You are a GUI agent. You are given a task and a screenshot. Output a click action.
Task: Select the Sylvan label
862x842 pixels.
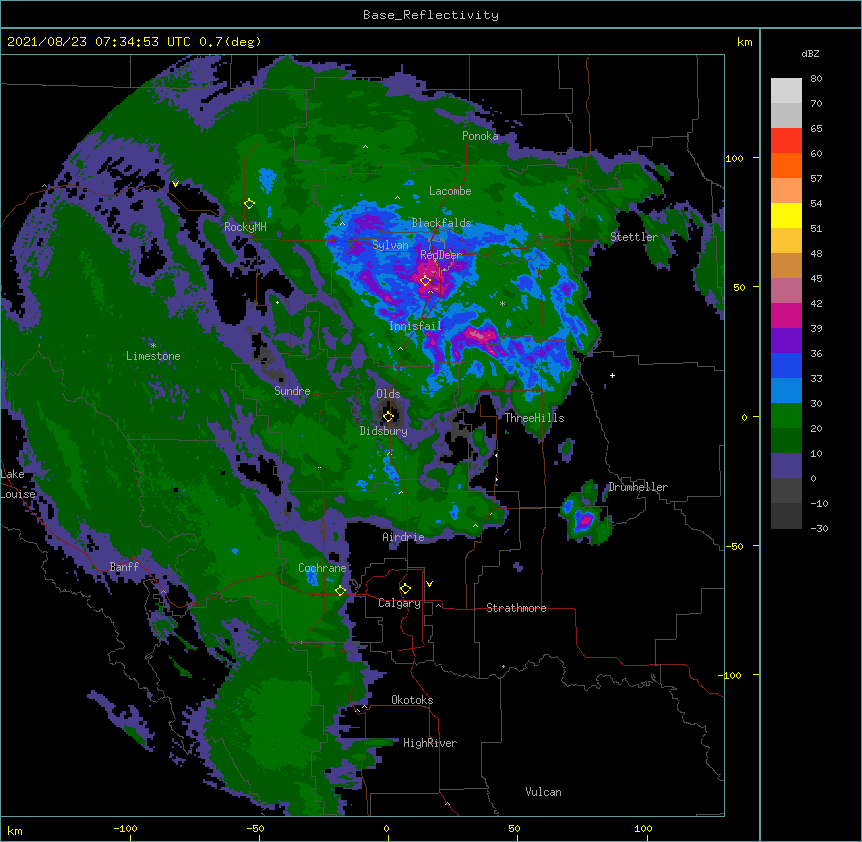coord(390,245)
